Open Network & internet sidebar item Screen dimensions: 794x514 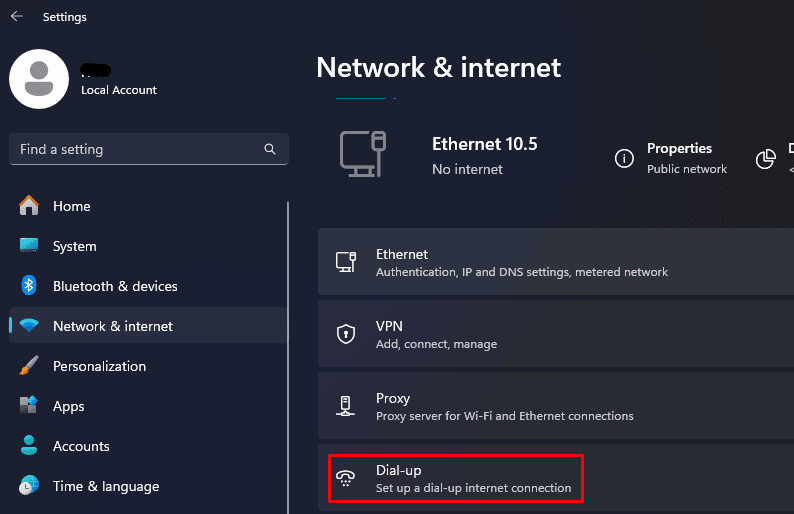(112, 326)
